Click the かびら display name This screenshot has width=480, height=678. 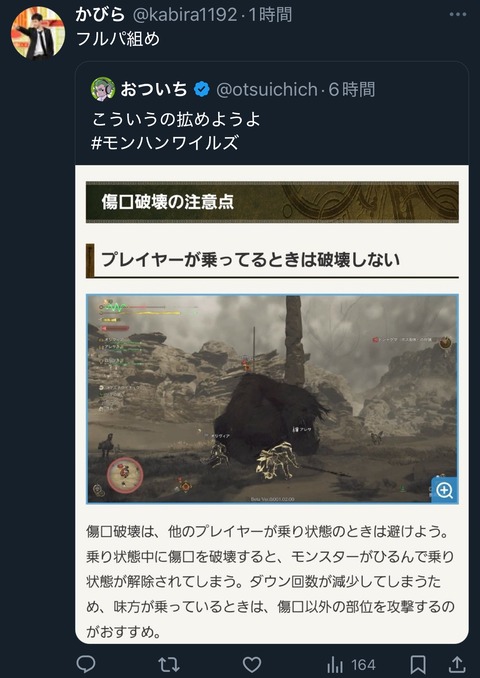coord(100,15)
